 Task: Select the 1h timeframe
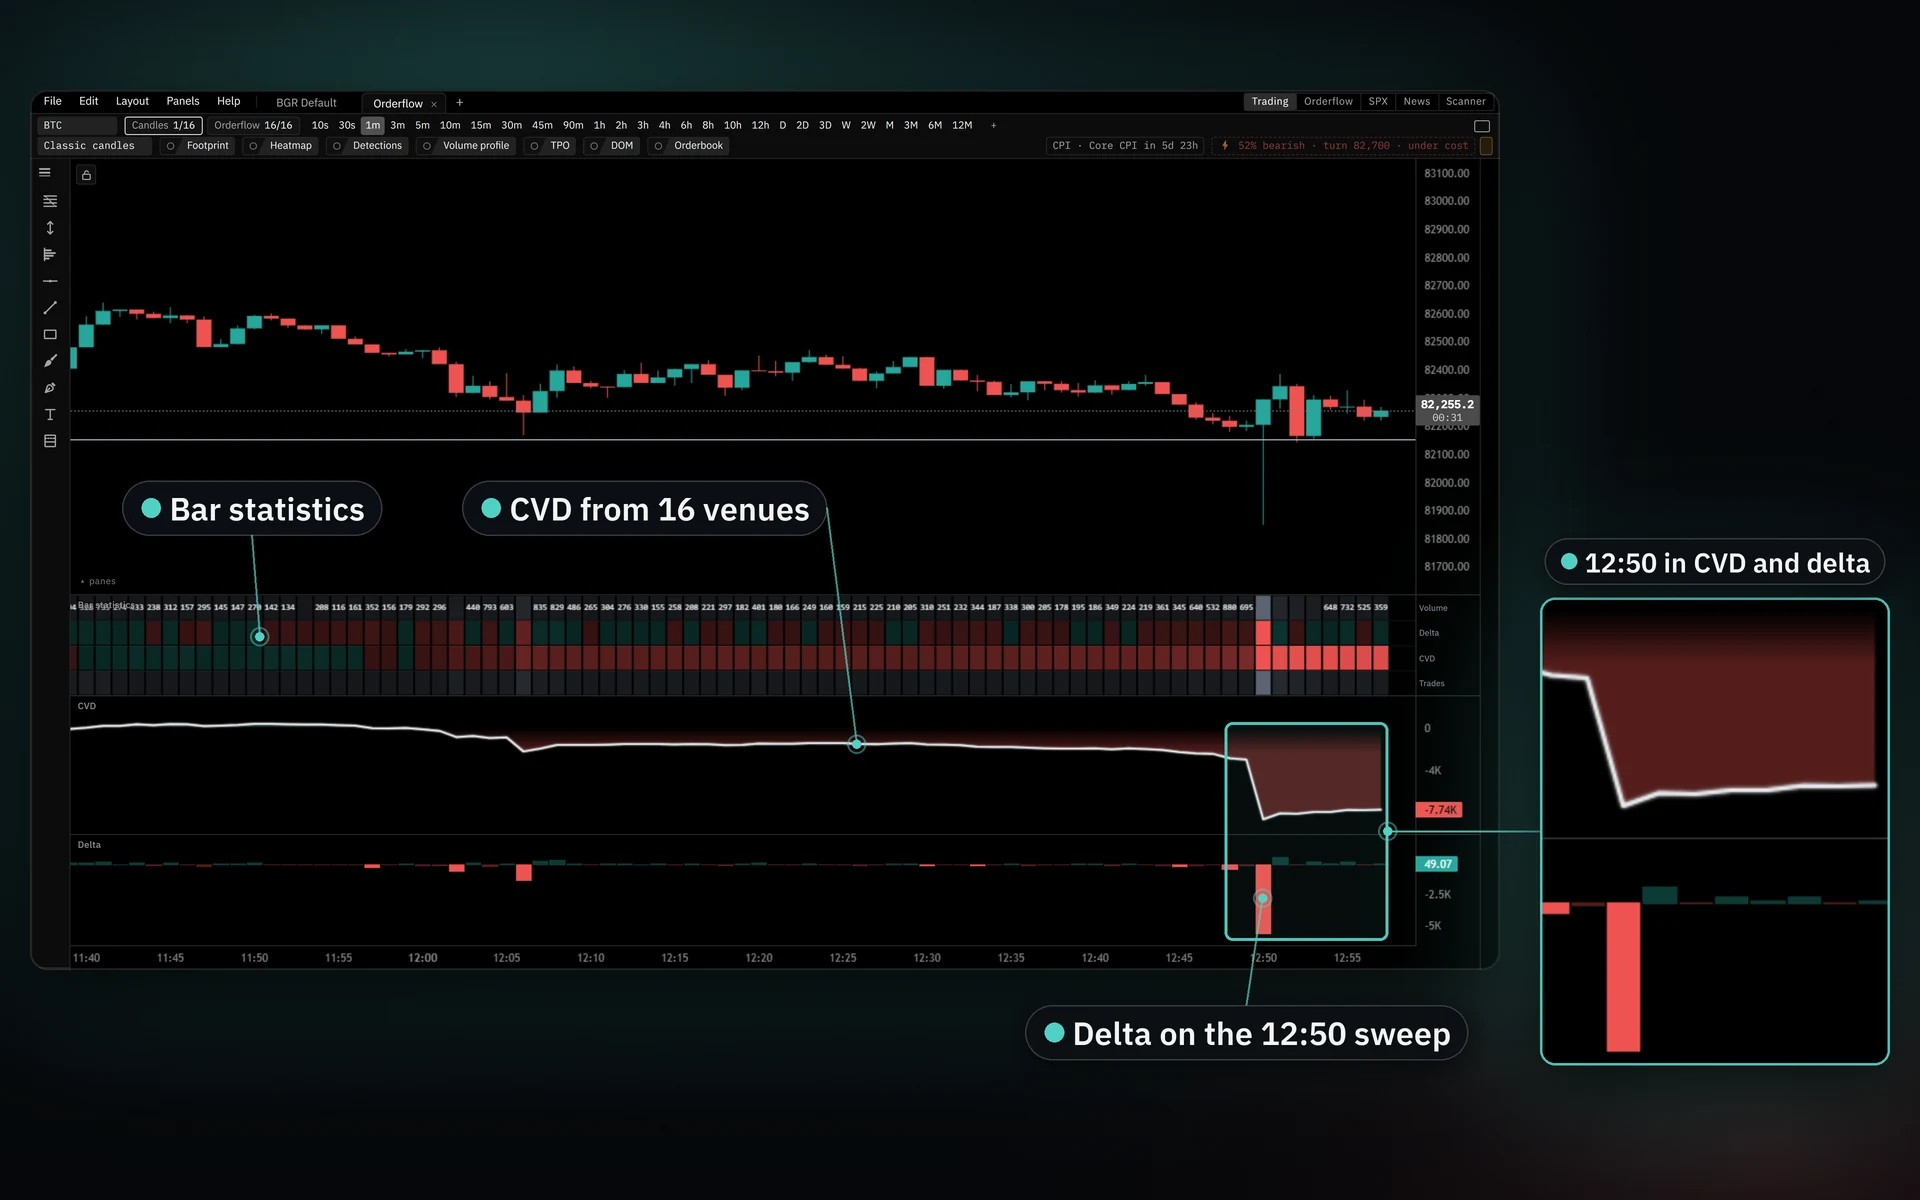599,126
